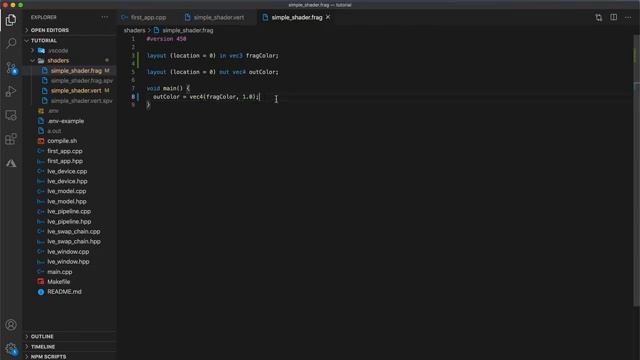Image resolution: width=640 pixels, height=360 pixels.
Task: Open the Makefile
Action: [70, 282]
